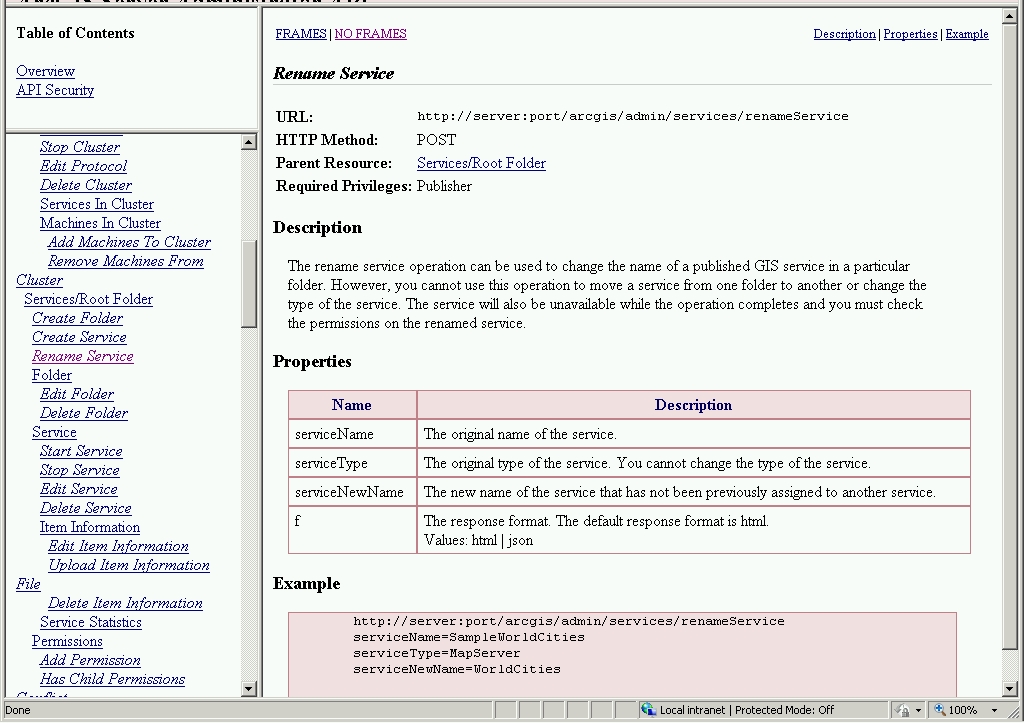Jump to the Example section link
1024x723 pixels.
tap(966, 34)
